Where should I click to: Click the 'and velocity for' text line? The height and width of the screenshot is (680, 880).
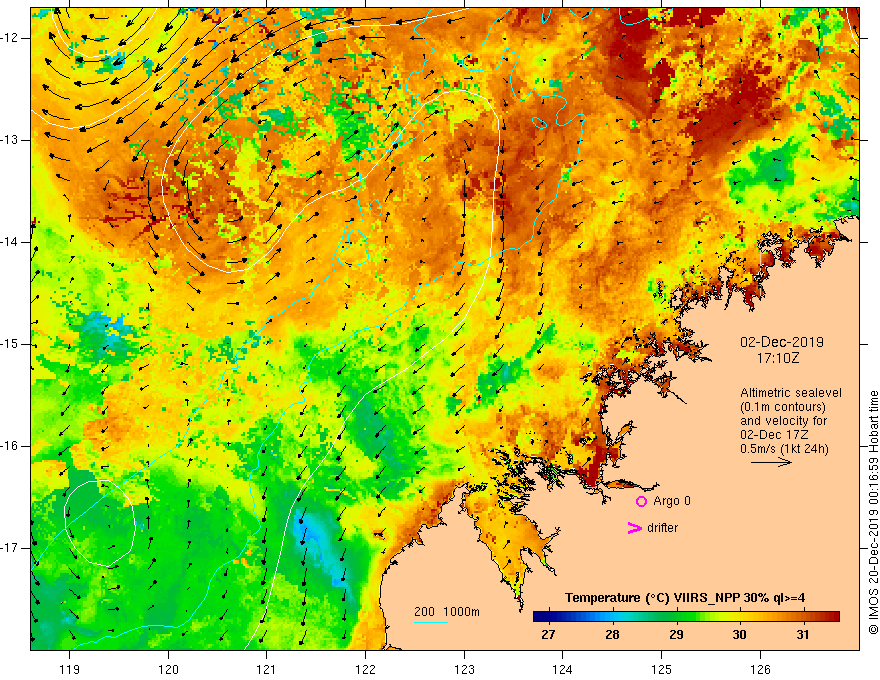(x=783, y=421)
